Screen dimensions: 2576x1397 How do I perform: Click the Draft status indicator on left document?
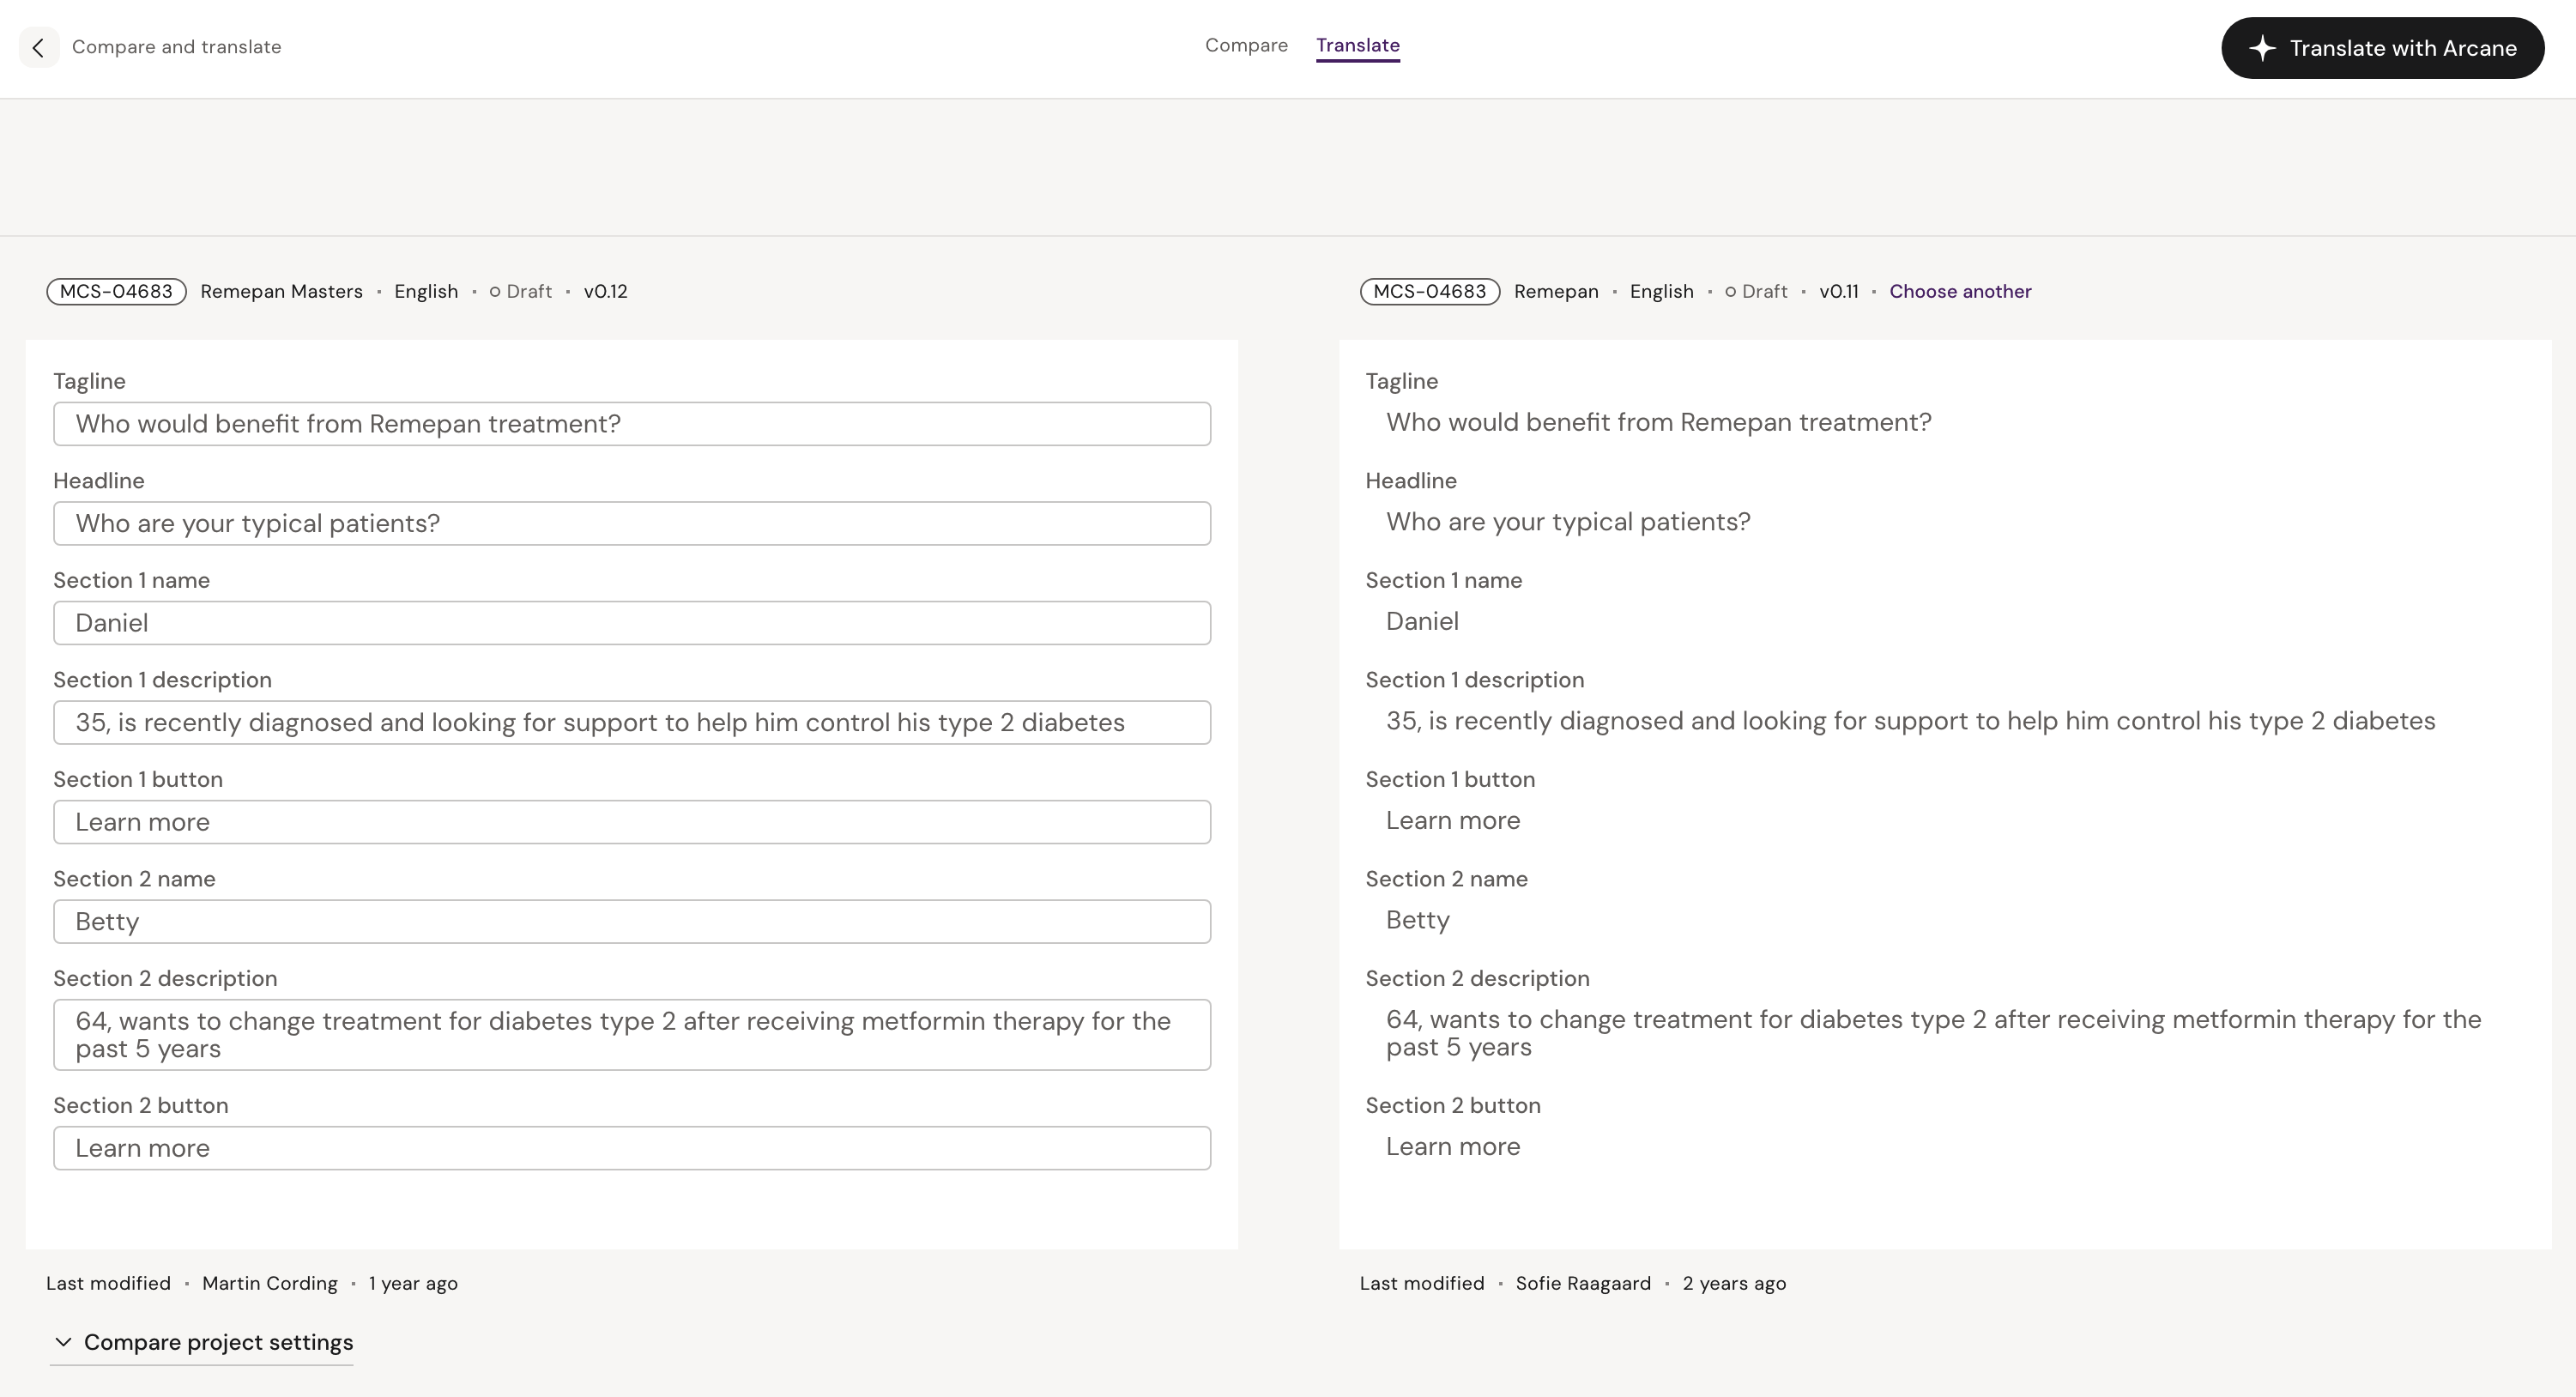click(x=520, y=292)
